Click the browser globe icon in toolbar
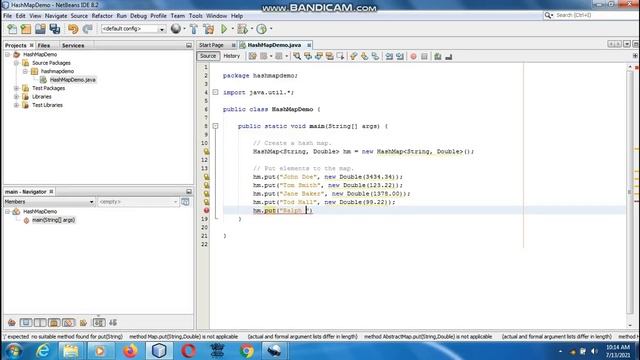Viewport: 640px width, 360px height. (x=176, y=29)
